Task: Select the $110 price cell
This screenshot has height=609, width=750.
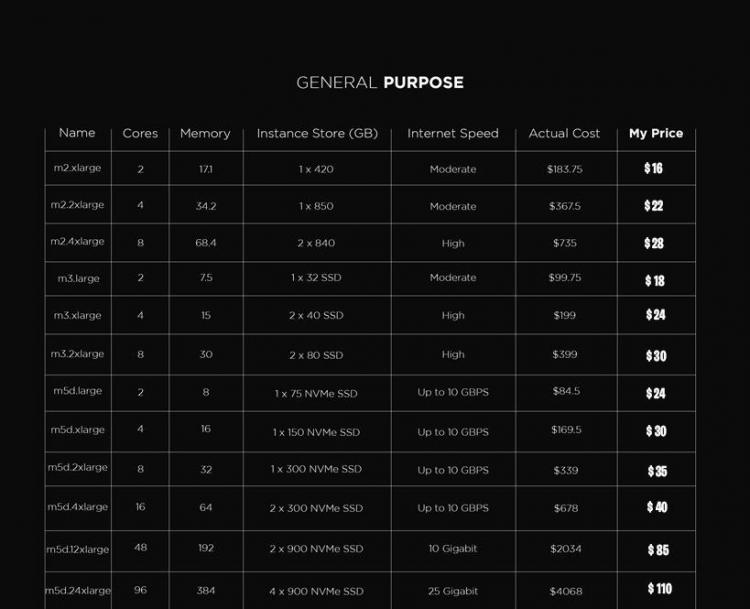Action: click(x=660, y=590)
